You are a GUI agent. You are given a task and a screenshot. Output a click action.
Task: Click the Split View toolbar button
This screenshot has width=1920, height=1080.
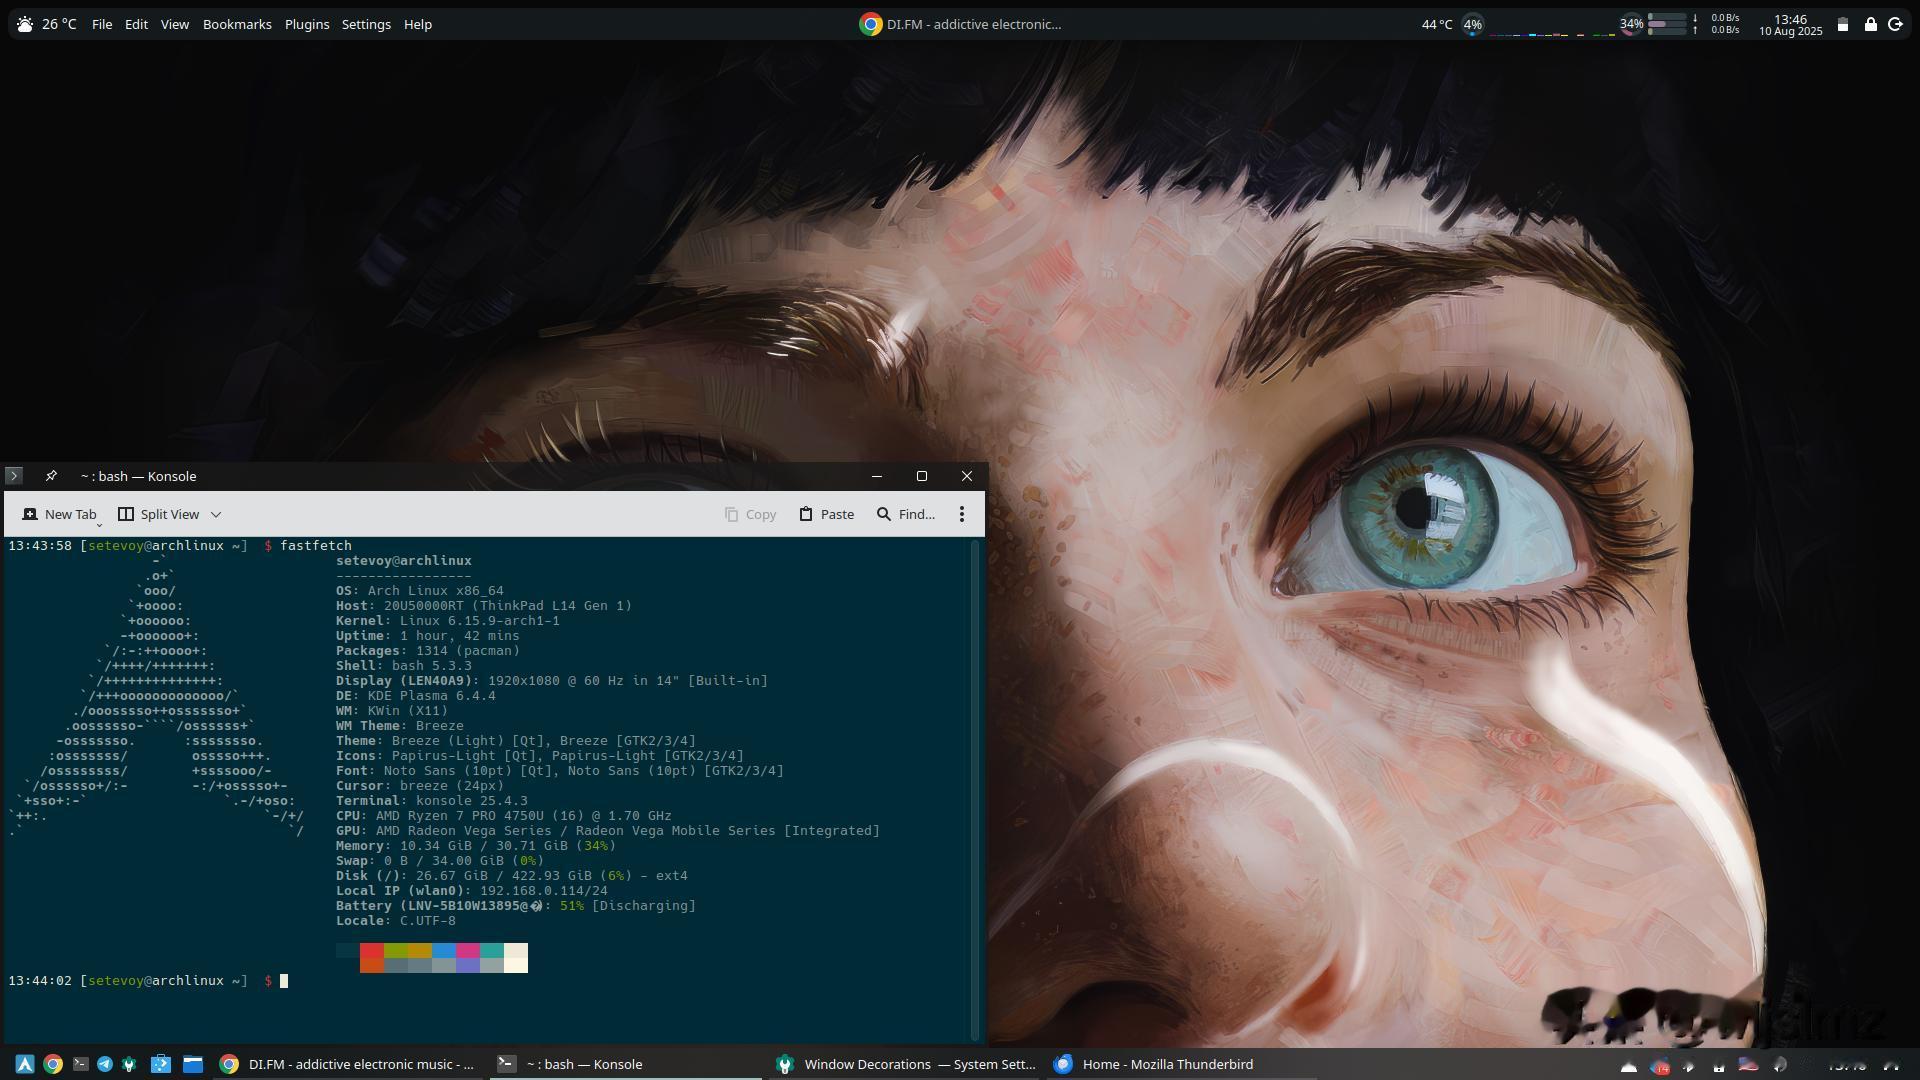click(x=159, y=514)
